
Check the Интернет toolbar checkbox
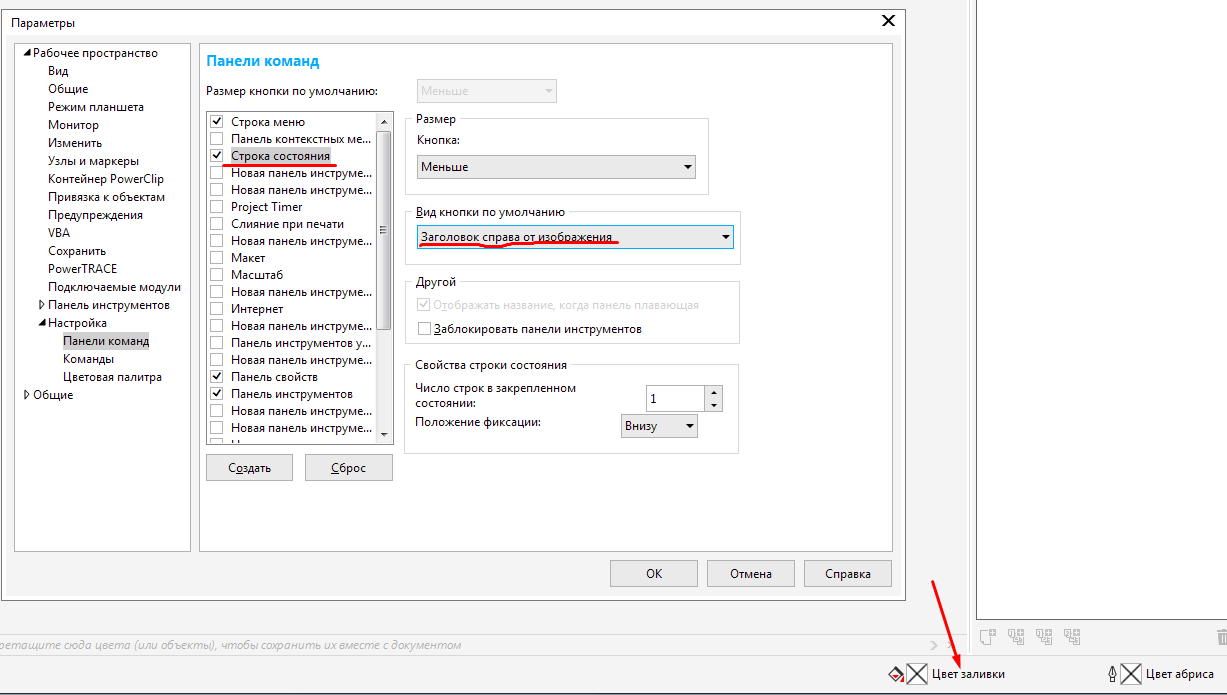click(x=217, y=309)
